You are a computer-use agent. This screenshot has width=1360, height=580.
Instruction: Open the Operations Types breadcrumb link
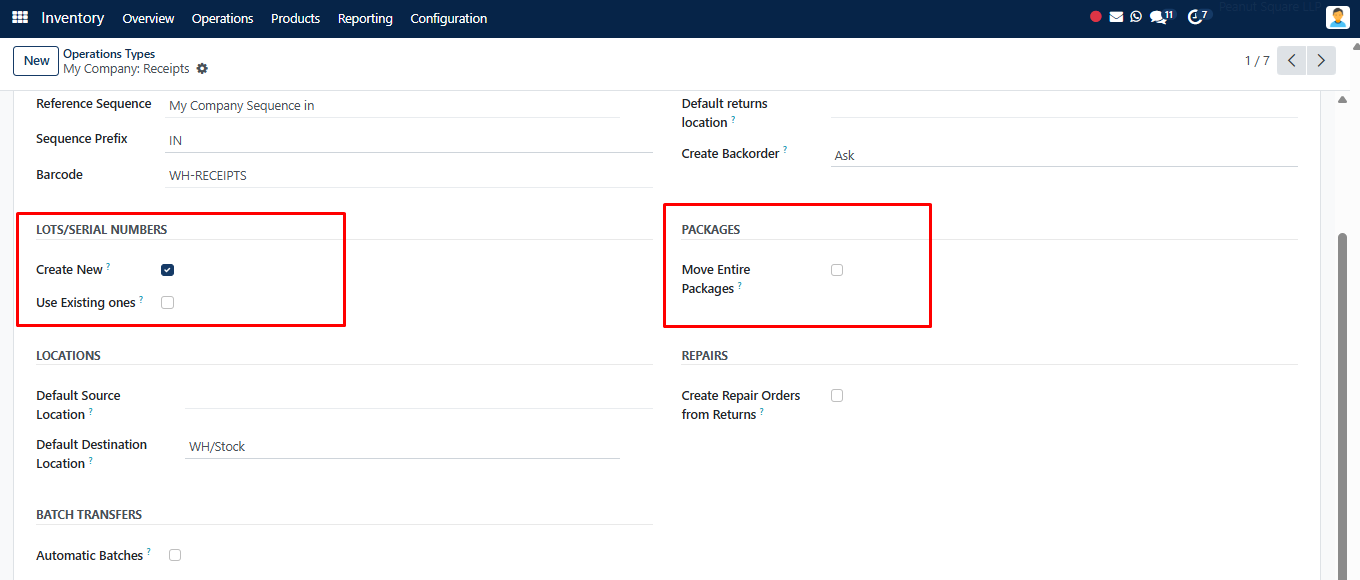(109, 54)
